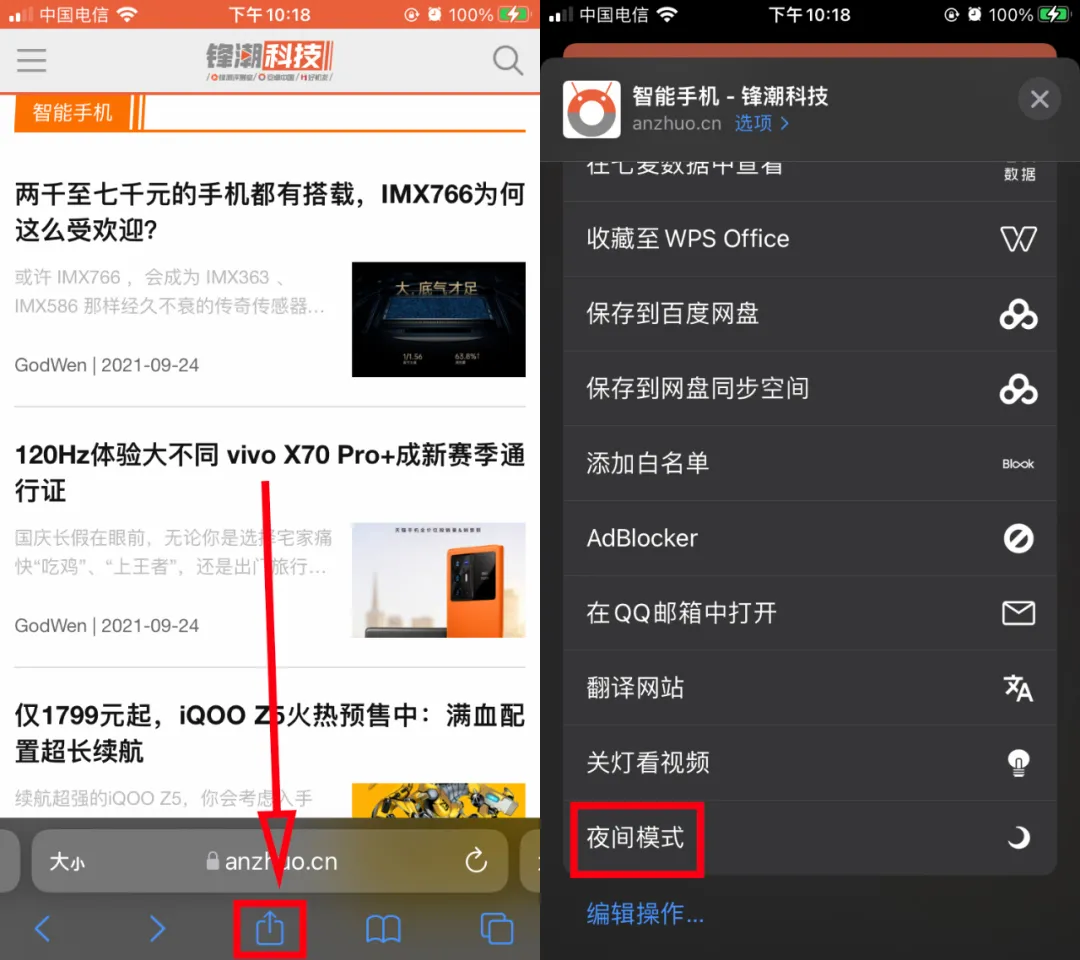Image resolution: width=1080 pixels, height=960 pixels.
Task: Open the orange vivo phone thumbnail
Action: point(438,580)
